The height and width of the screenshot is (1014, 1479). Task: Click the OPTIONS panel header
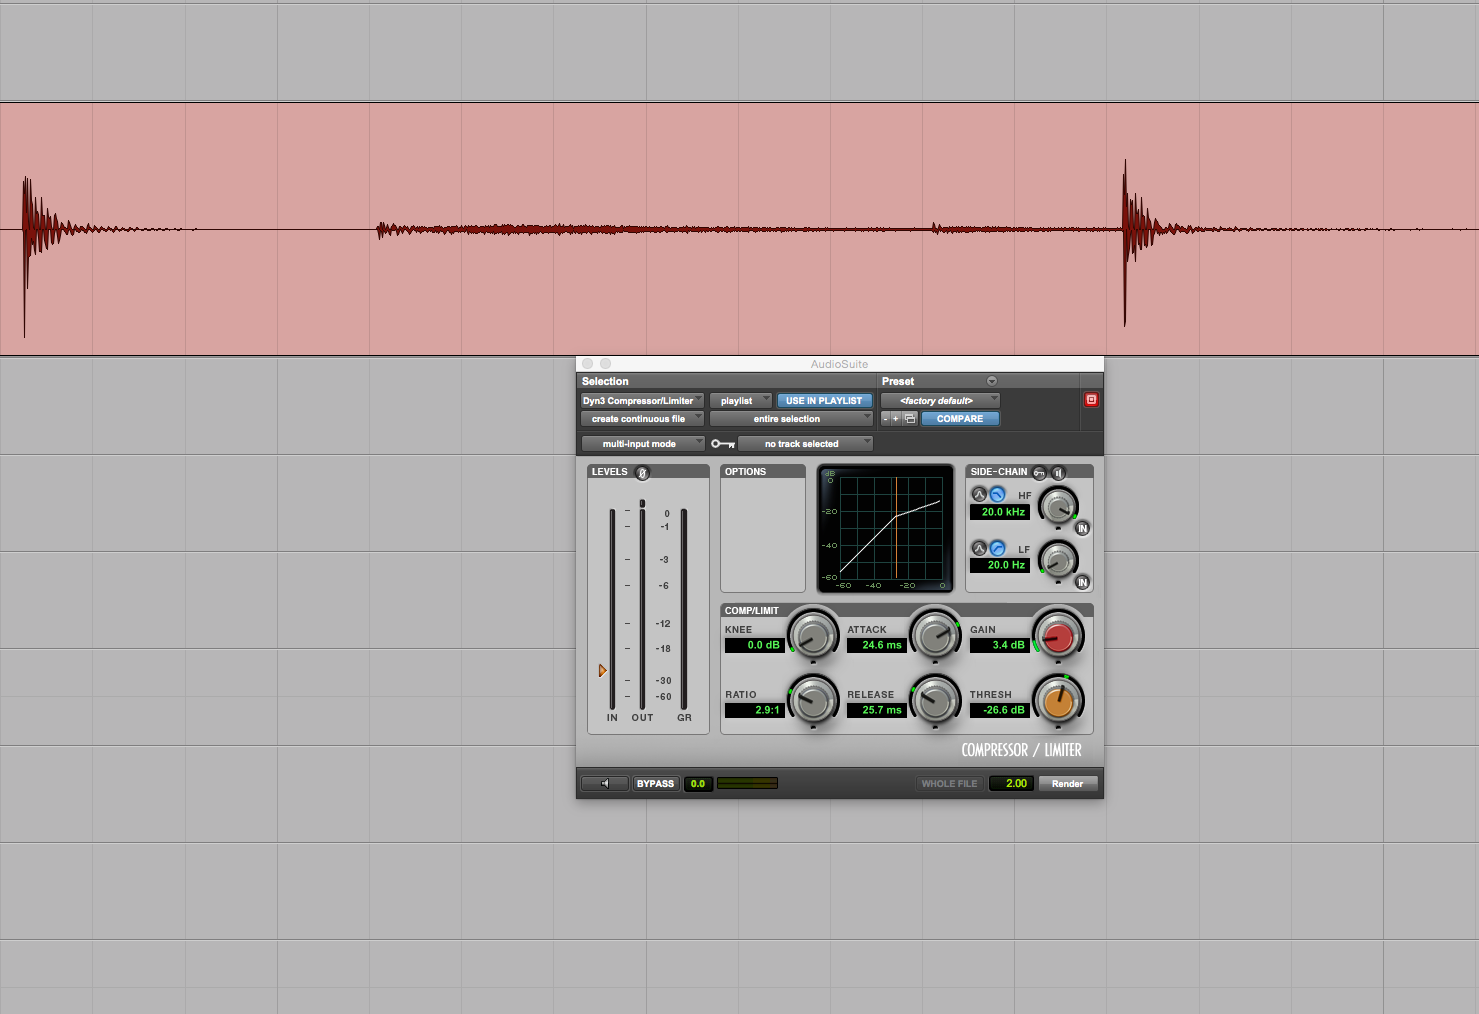(x=763, y=471)
